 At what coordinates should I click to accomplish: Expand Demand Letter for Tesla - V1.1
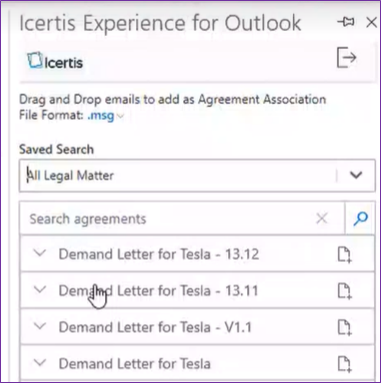tap(40, 326)
